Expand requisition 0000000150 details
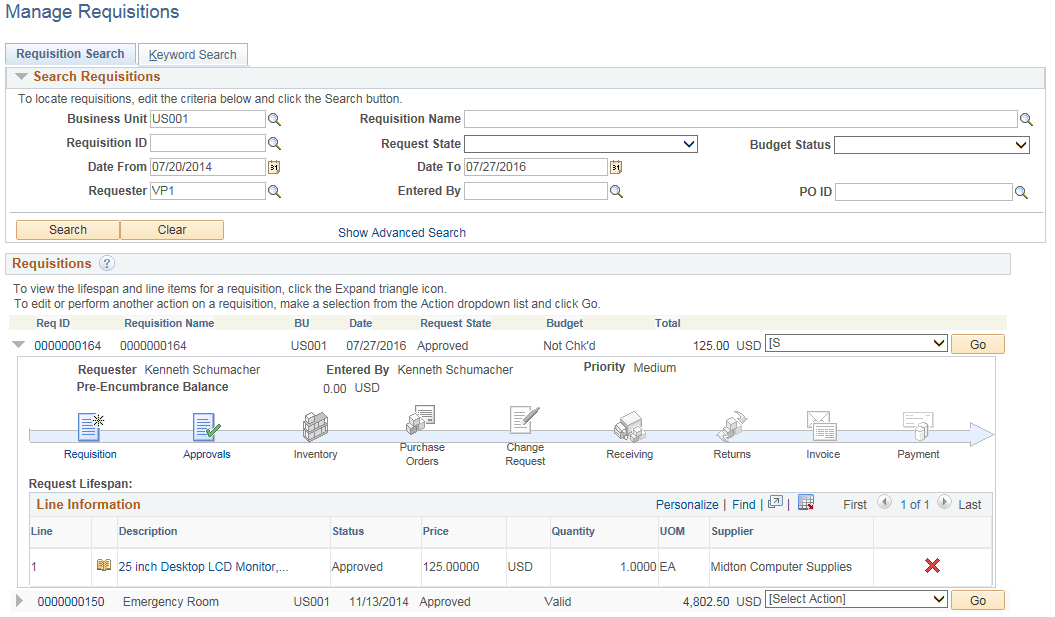This screenshot has height=617, width=1055. coord(18,600)
